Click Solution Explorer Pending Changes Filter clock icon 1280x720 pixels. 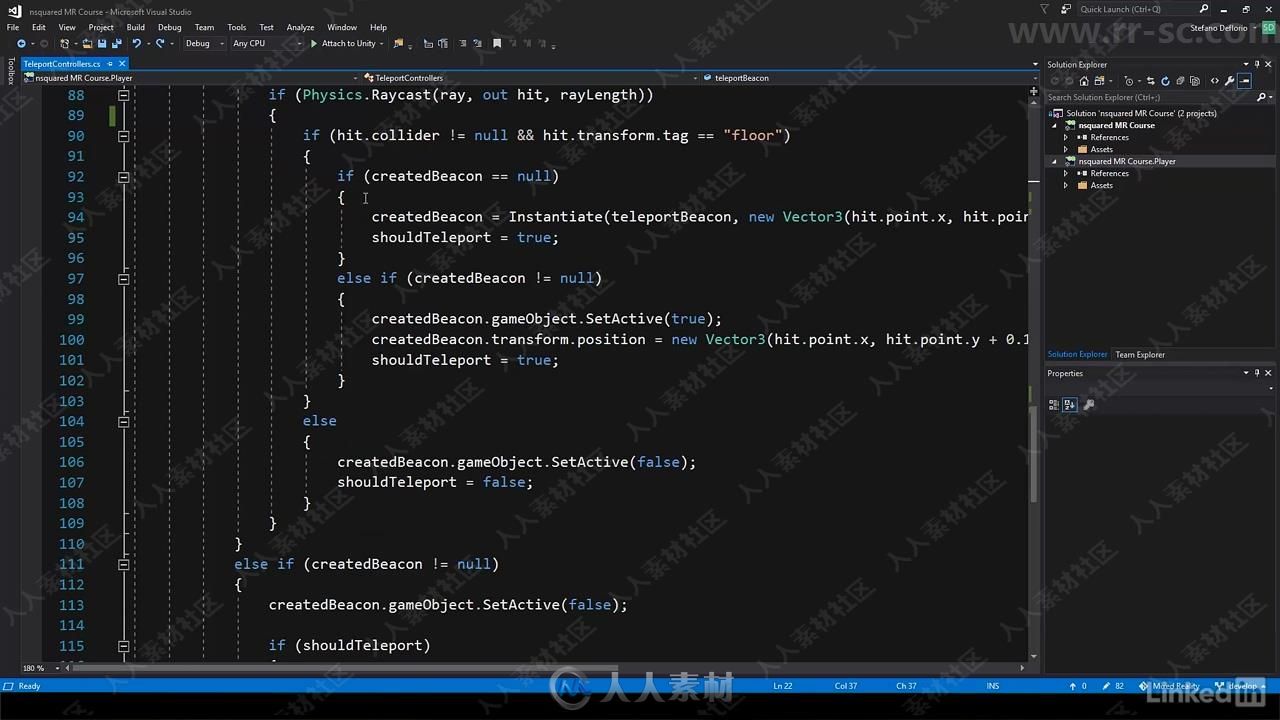coord(1129,81)
